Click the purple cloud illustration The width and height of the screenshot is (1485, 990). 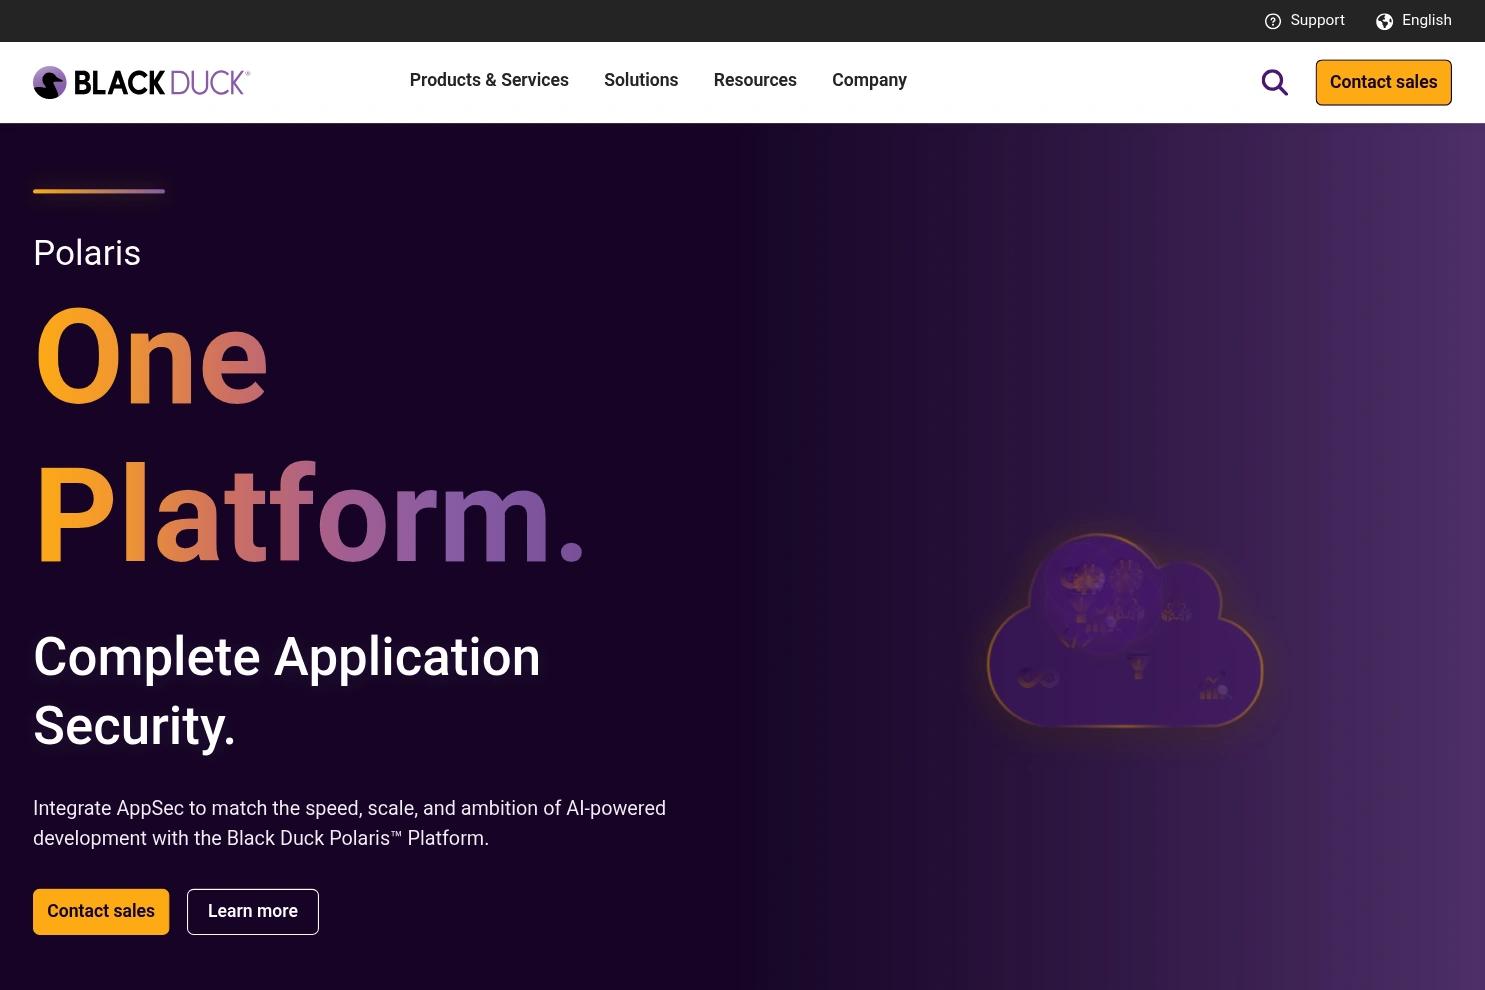(1124, 630)
